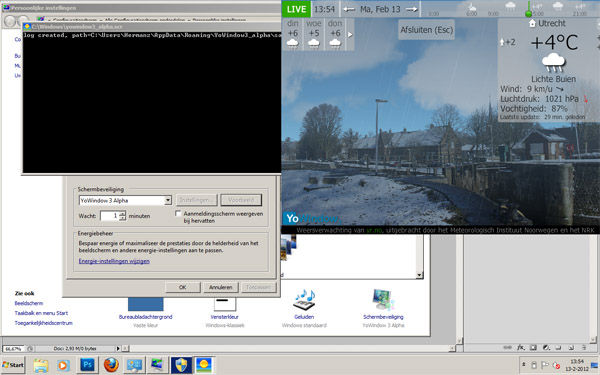The height and width of the screenshot is (375, 600).
Task: Click the Photoshop zoom percentage field
Action: click(13, 349)
